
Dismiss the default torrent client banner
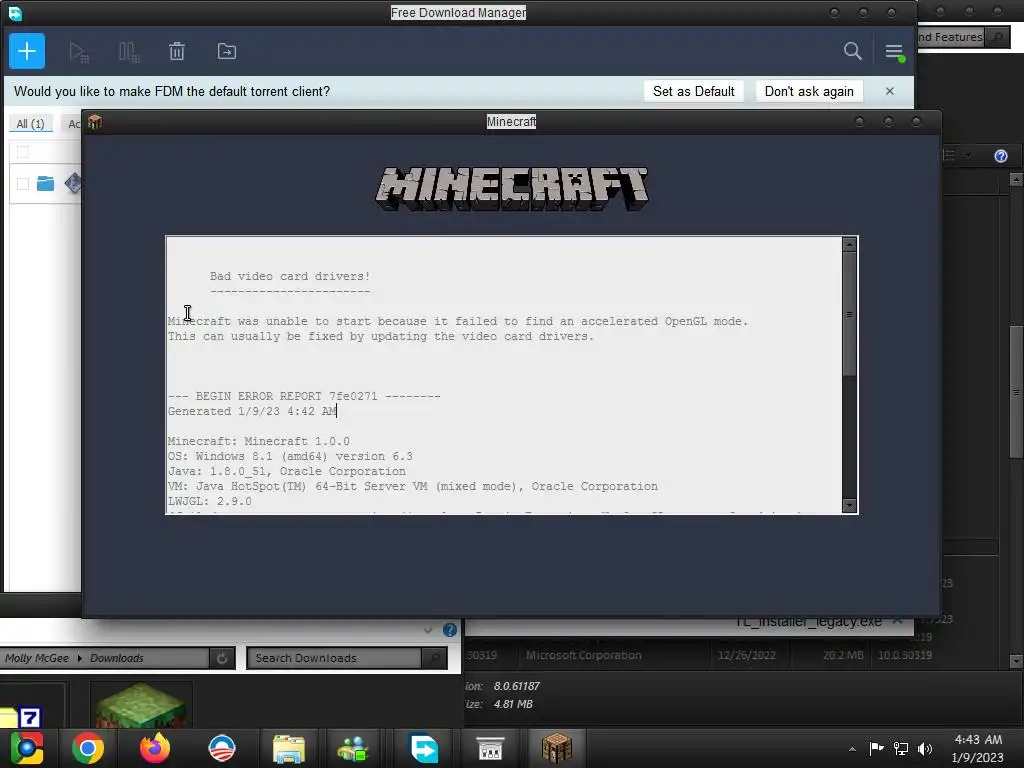(x=889, y=91)
